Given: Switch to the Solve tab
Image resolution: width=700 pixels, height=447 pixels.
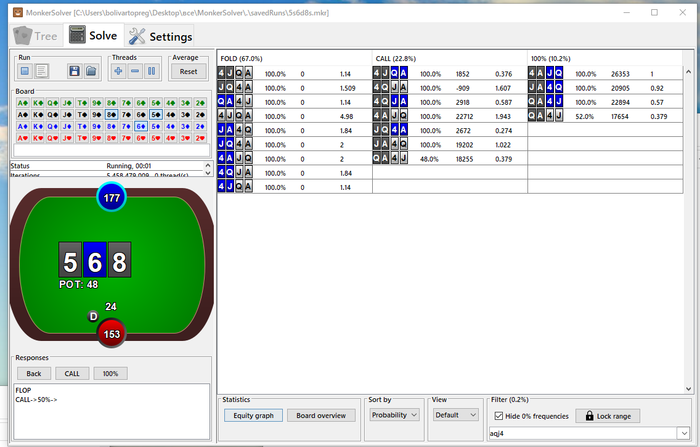Looking at the screenshot, I should click(93, 35).
